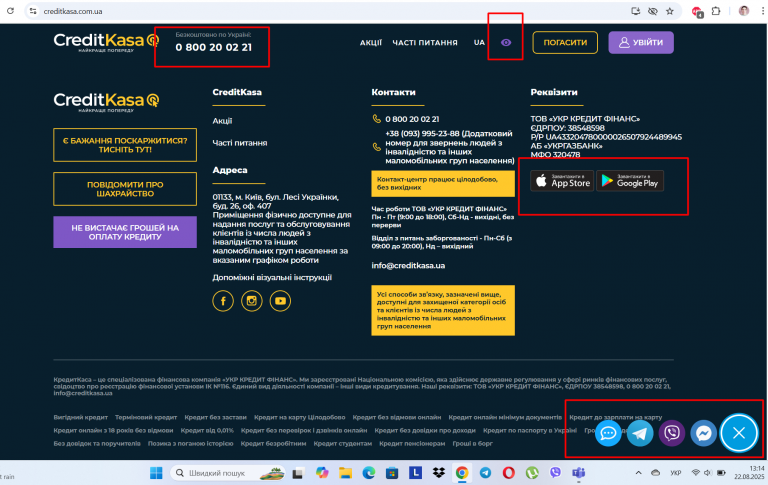This screenshot has width=768, height=485.
Task: Open the YouTube social icon
Action: pos(280,301)
